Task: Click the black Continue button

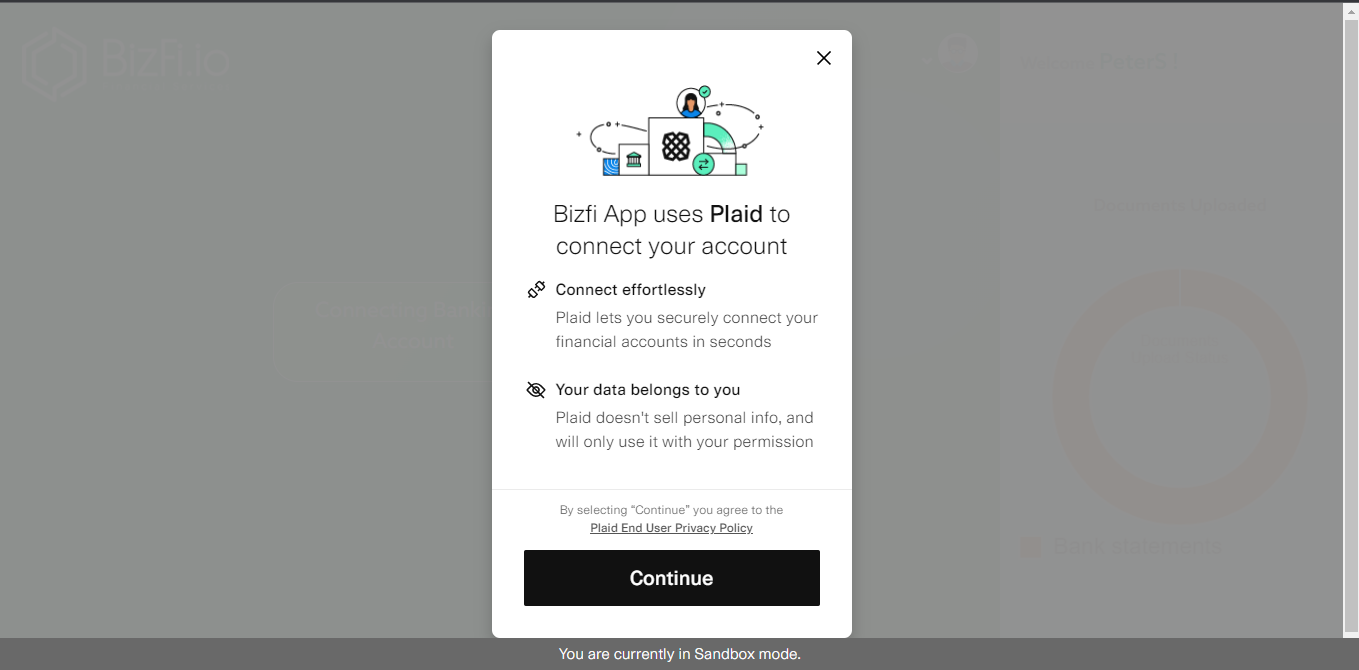Action: click(672, 578)
